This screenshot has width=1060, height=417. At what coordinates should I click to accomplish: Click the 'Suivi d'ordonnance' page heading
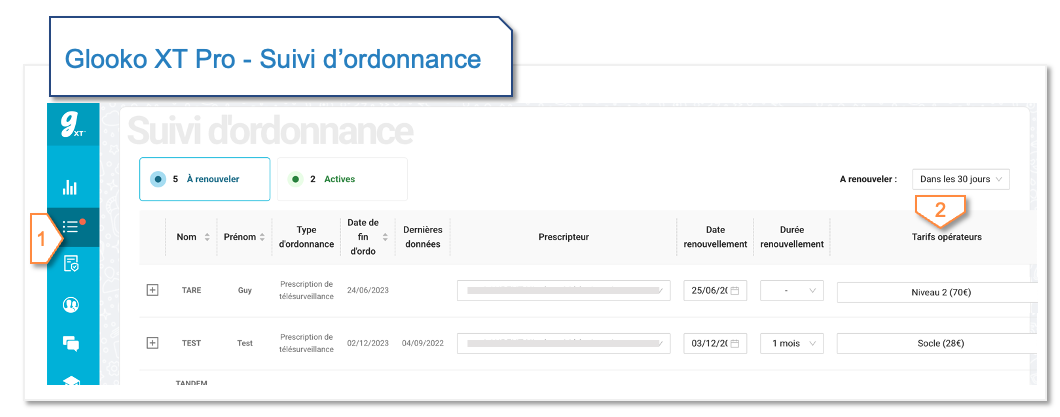(x=270, y=130)
